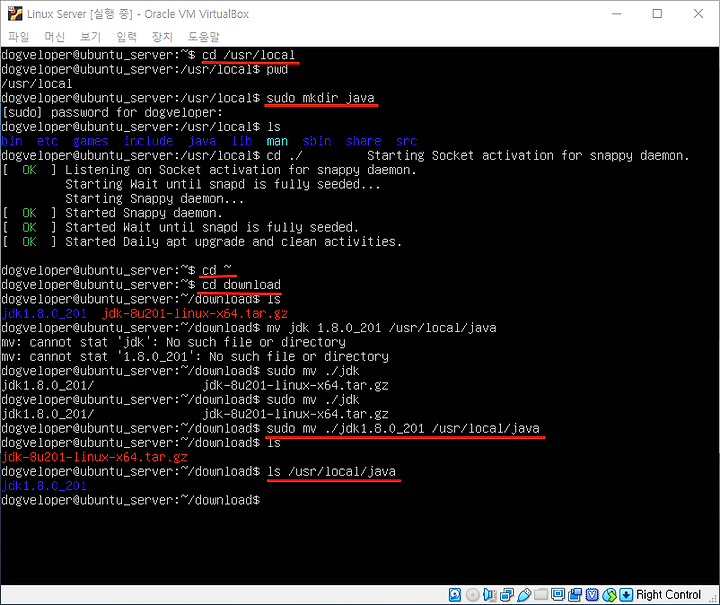The width and height of the screenshot is (720, 605).
Task: Click the blue 'games' directory name
Action: (x=90, y=141)
